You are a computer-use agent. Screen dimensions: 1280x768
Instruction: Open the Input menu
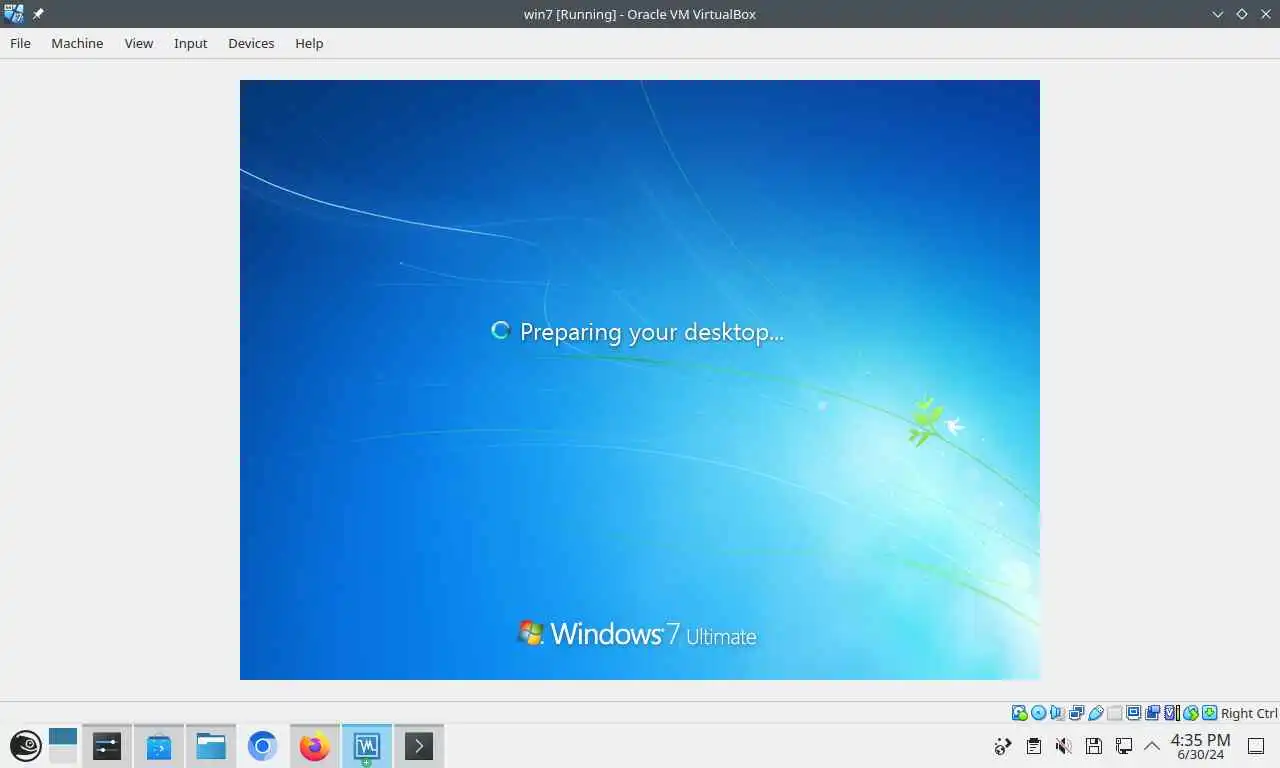click(190, 43)
